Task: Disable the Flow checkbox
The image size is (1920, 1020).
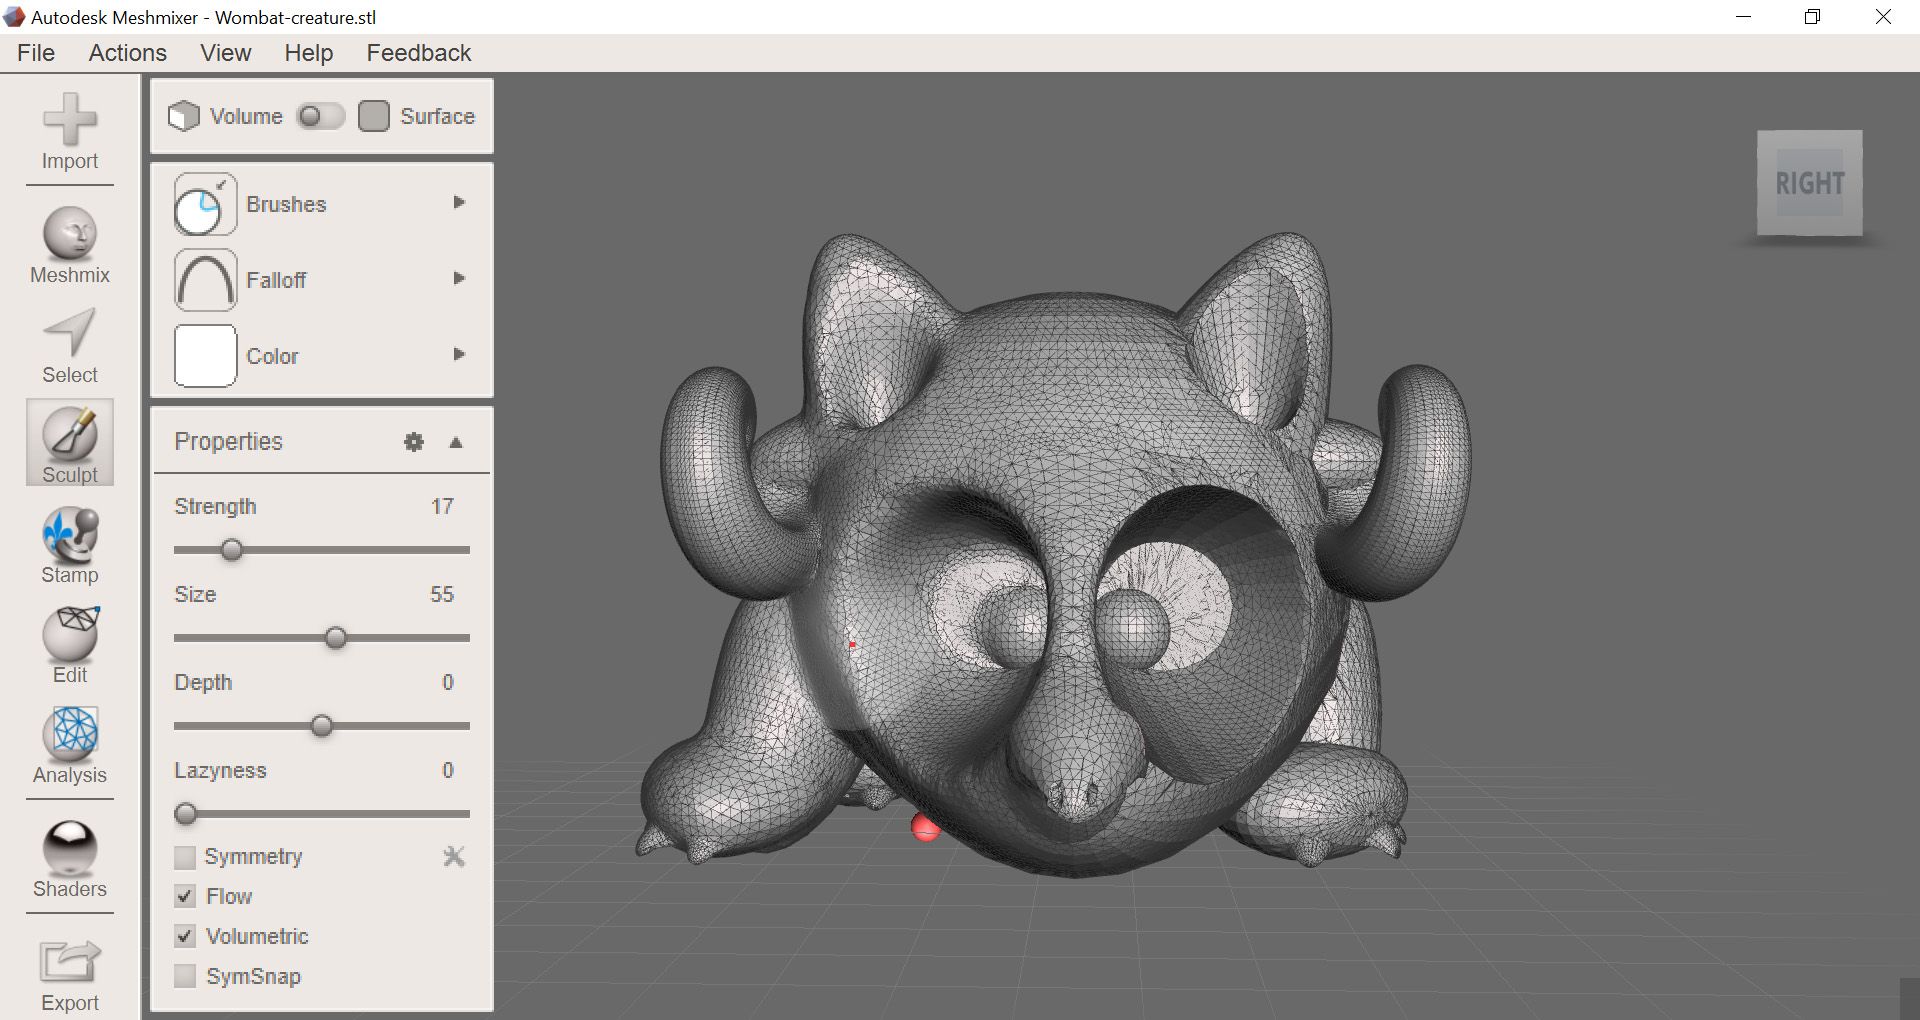Action: point(185,896)
